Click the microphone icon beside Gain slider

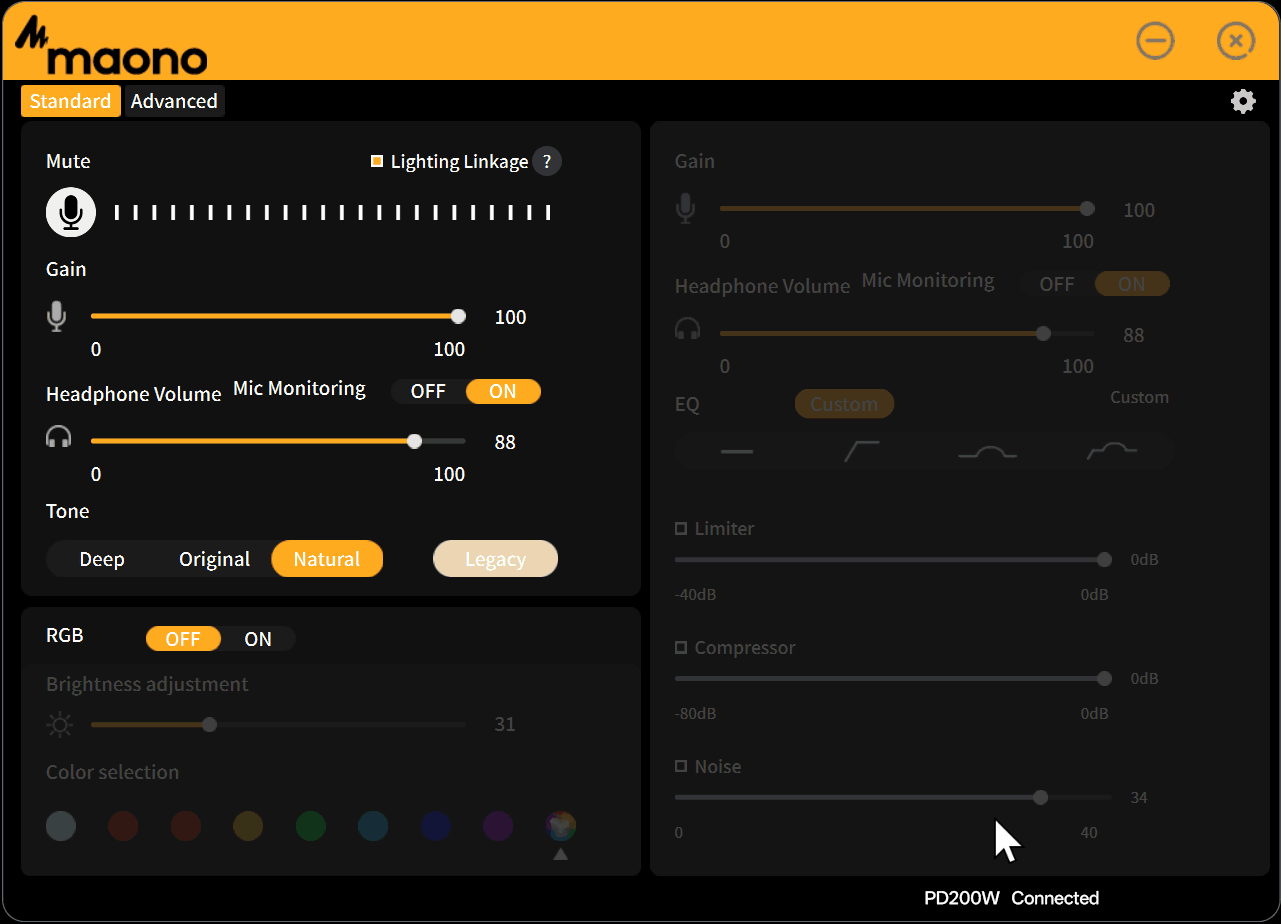[x=57, y=317]
